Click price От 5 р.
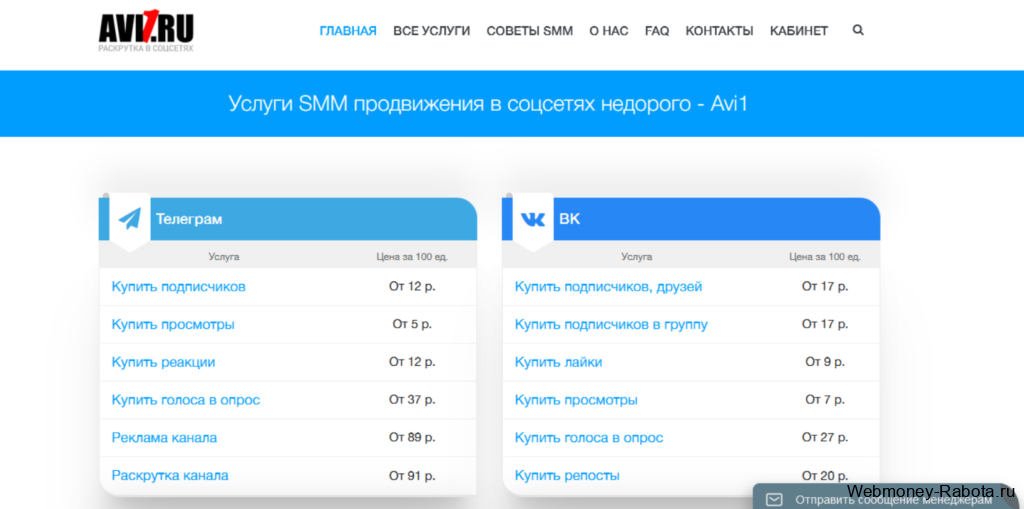1024x509 pixels. tap(412, 325)
